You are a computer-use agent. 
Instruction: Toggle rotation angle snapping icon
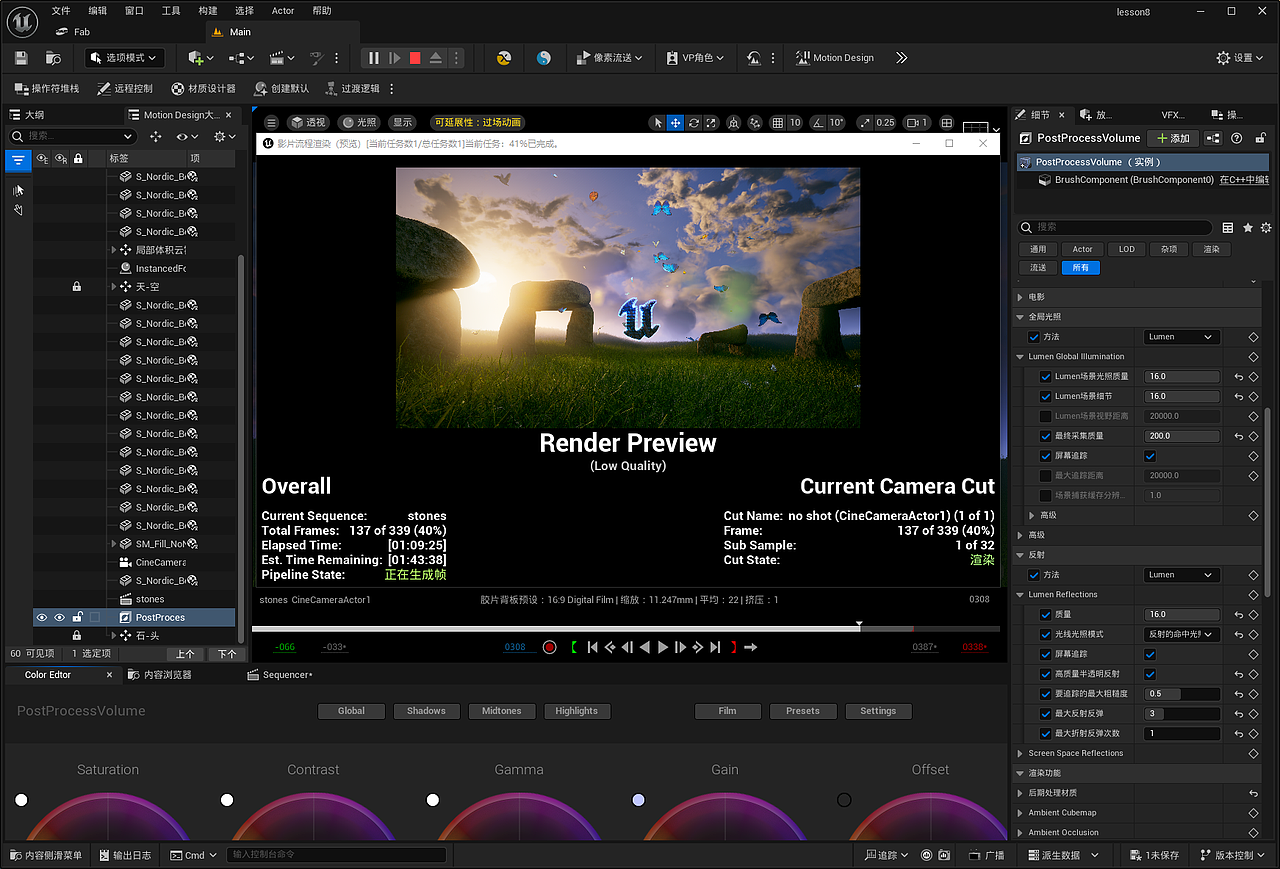[817, 123]
